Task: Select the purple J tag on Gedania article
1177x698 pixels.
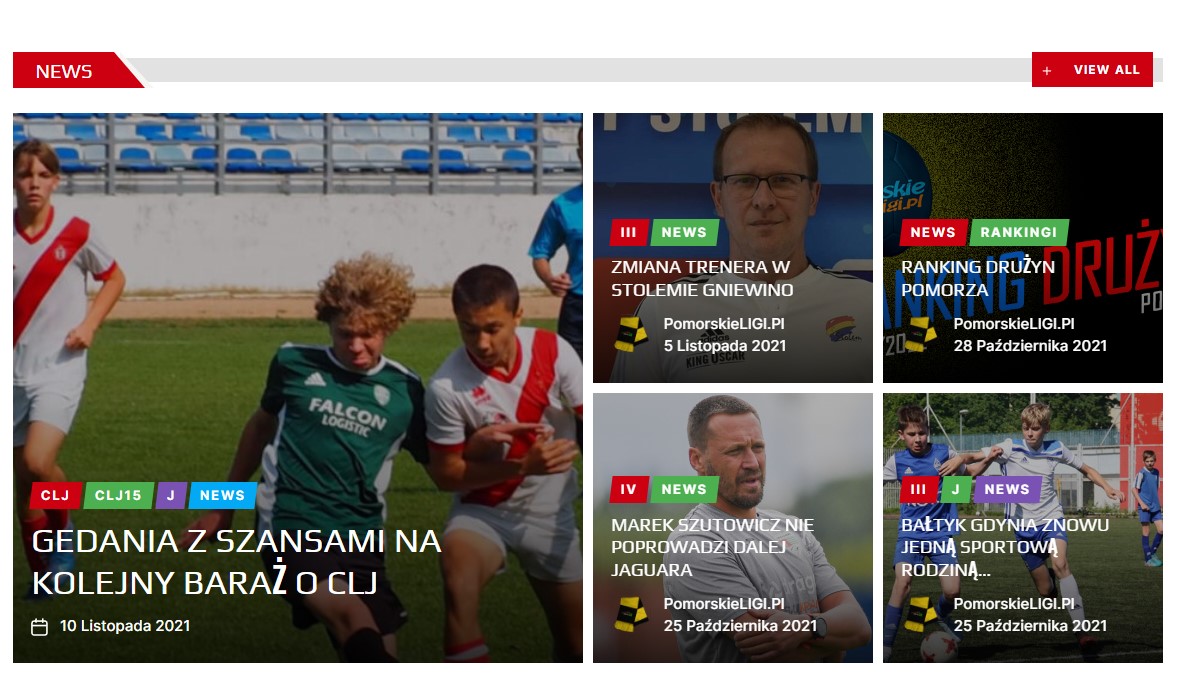Action: pyautogui.click(x=171, y=495)
